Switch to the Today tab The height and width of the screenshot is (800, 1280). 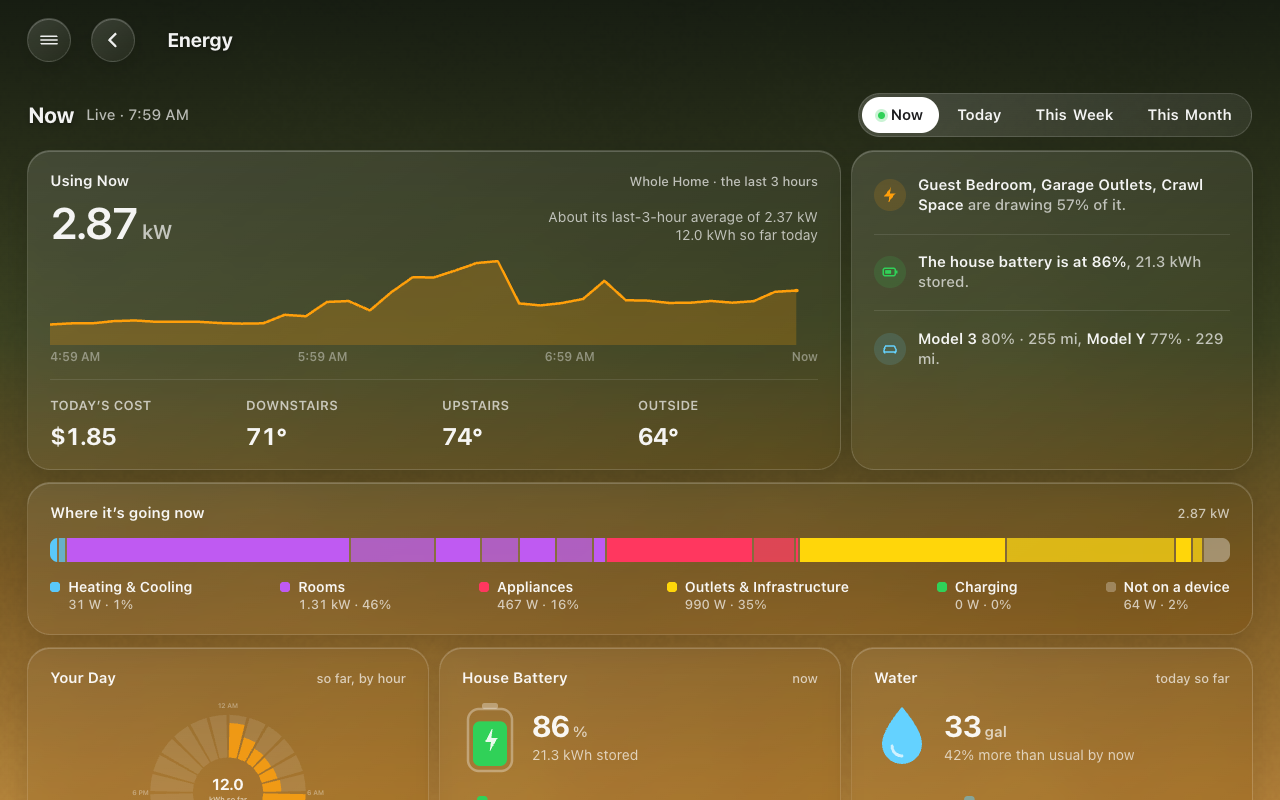click(979, 115)
